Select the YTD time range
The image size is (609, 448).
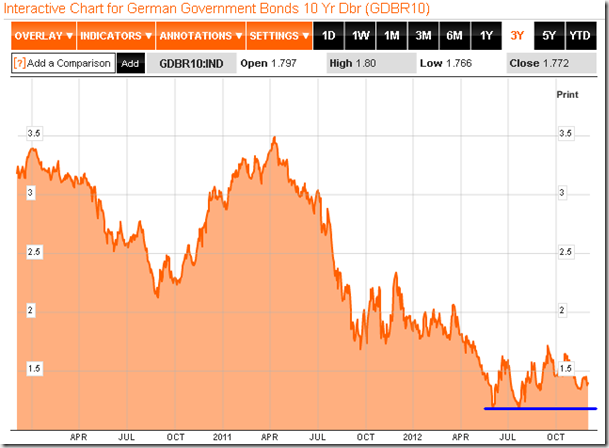(x=579, y=36)
